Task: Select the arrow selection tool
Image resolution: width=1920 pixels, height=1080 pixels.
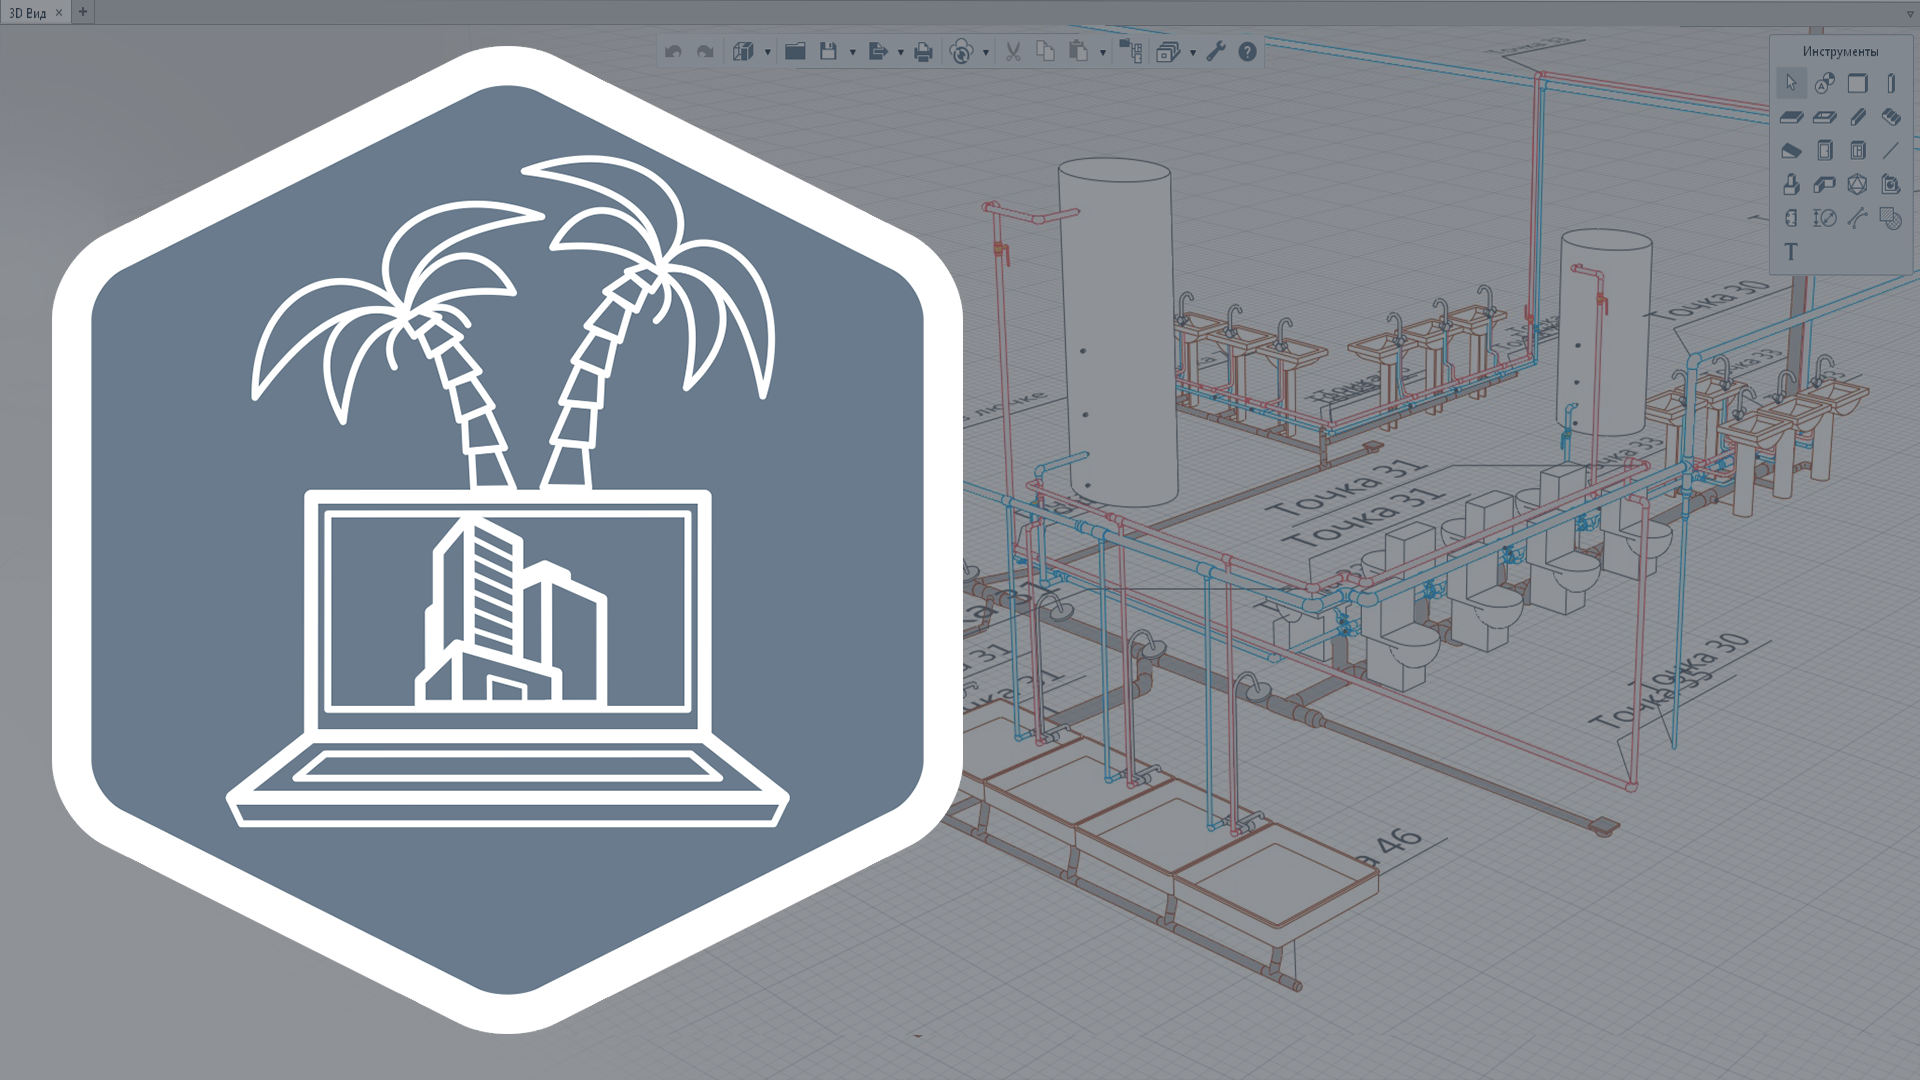Action: point(1791,83)
